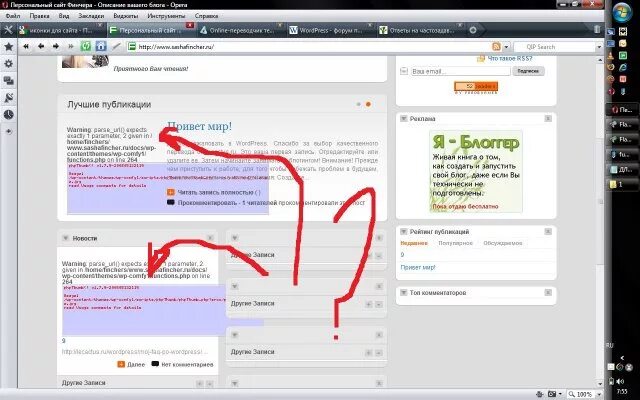Open the closed tabs trash icon
The image size is (640, 400).
point(597,29)
